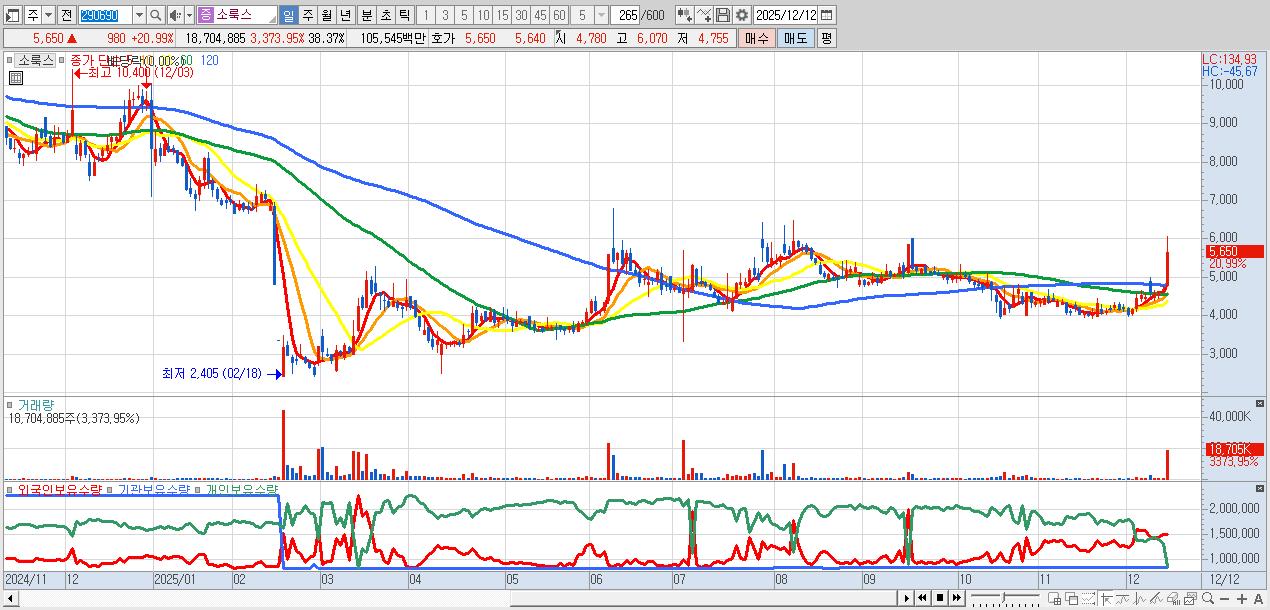The height and width of the screenshot is (610, 1270).
Task: Choose the 45 interval button
Action: click(x=540, y=15)
